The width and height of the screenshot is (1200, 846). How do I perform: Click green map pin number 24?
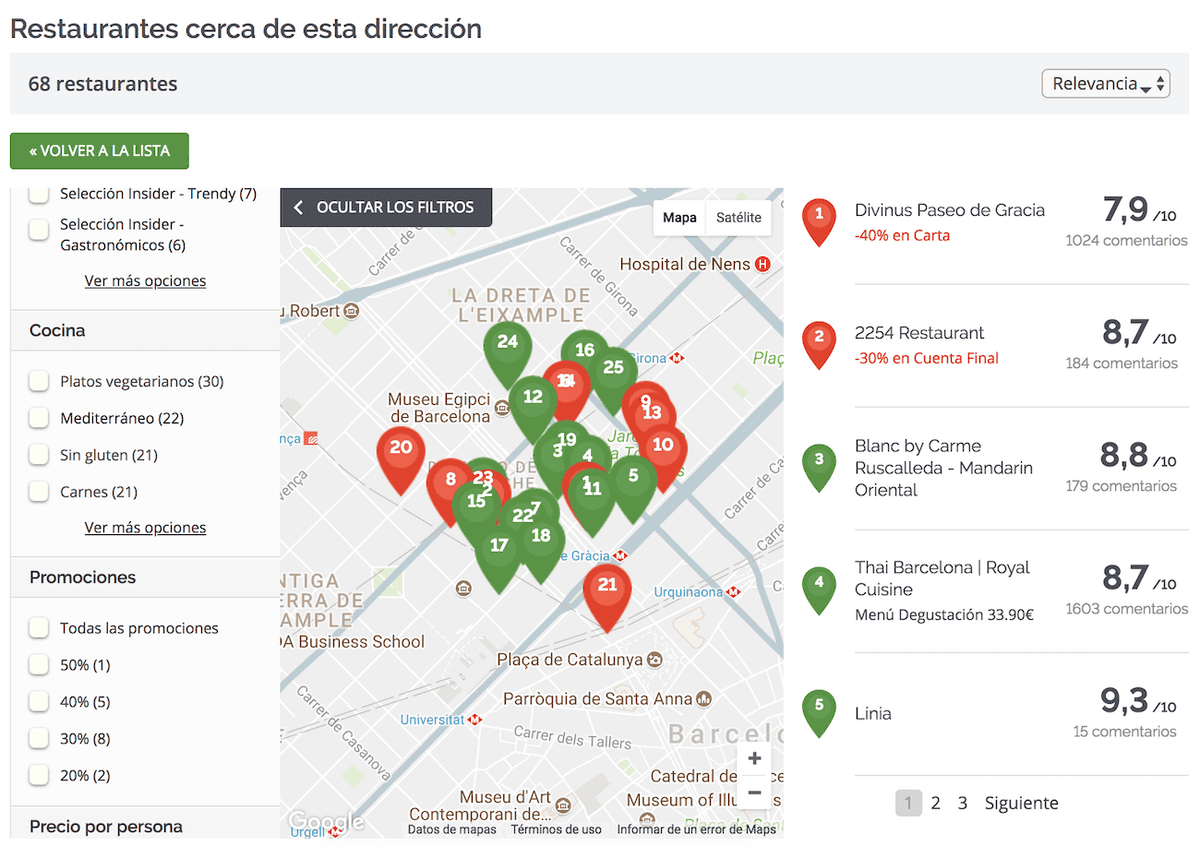[507, 346]
